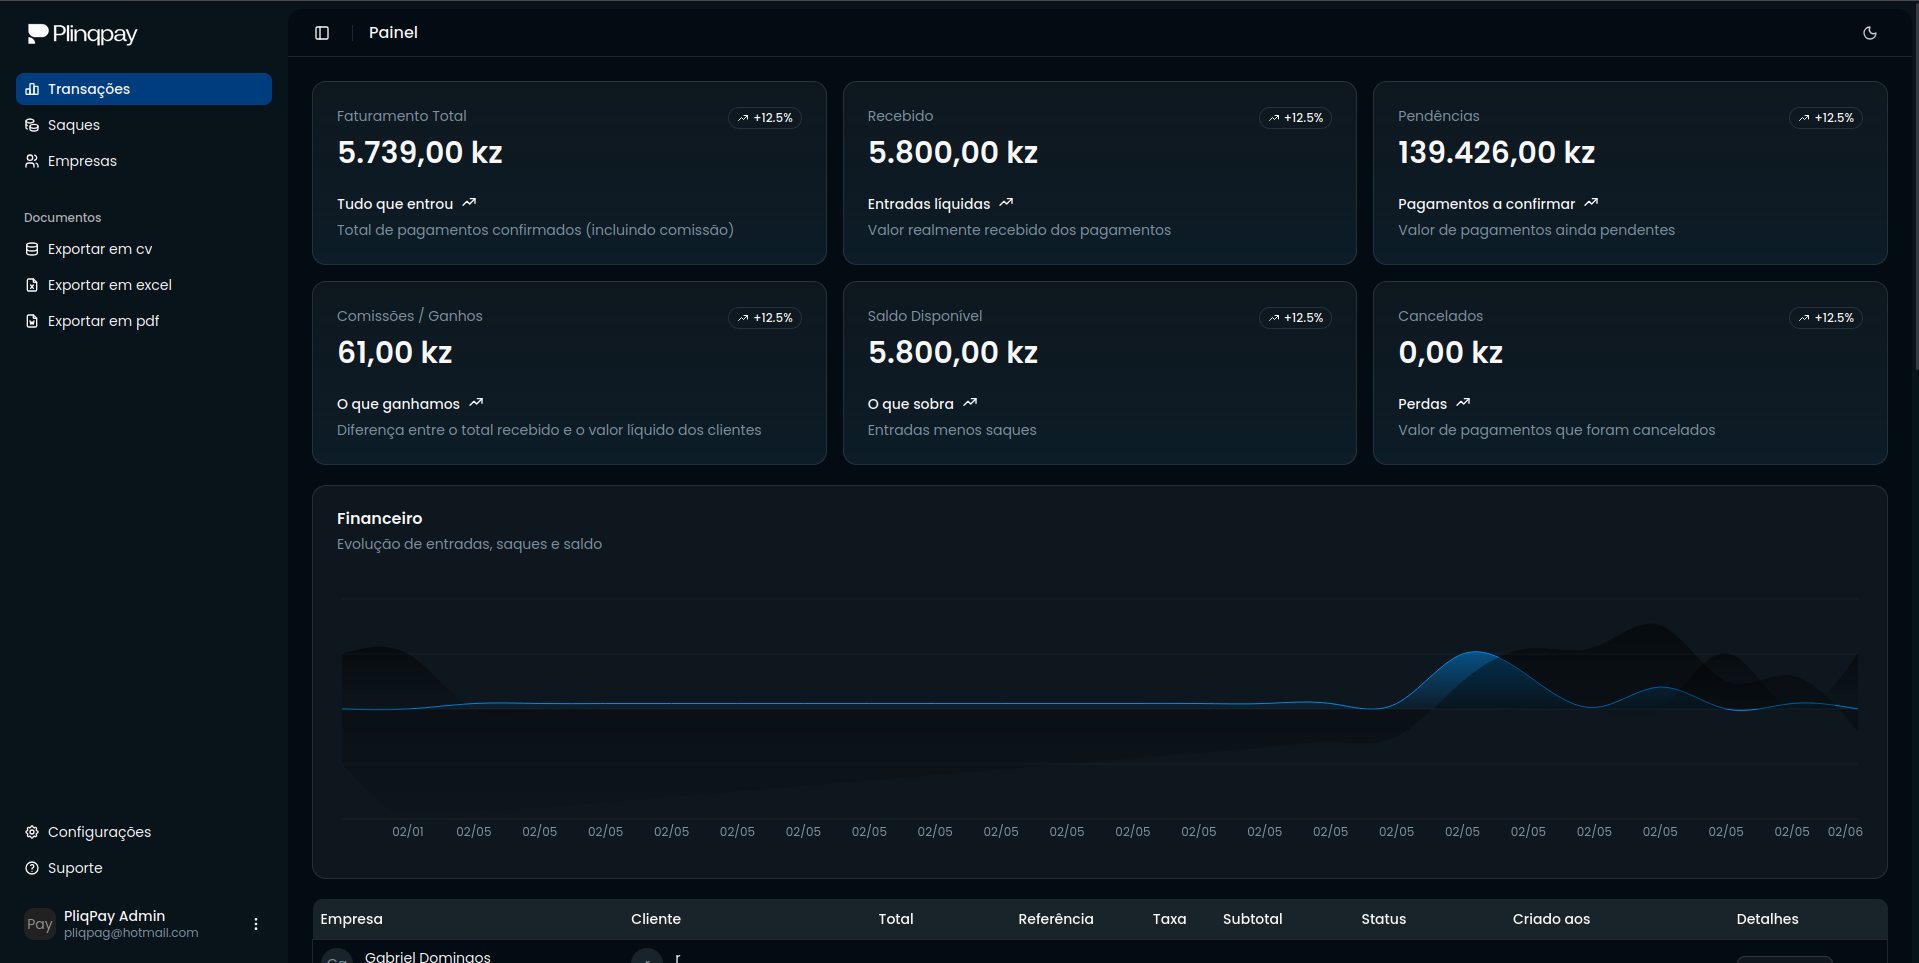Click the +12.5% badge on Cancelados card
1919x963 pixels.
click(x=1825, y=318)
